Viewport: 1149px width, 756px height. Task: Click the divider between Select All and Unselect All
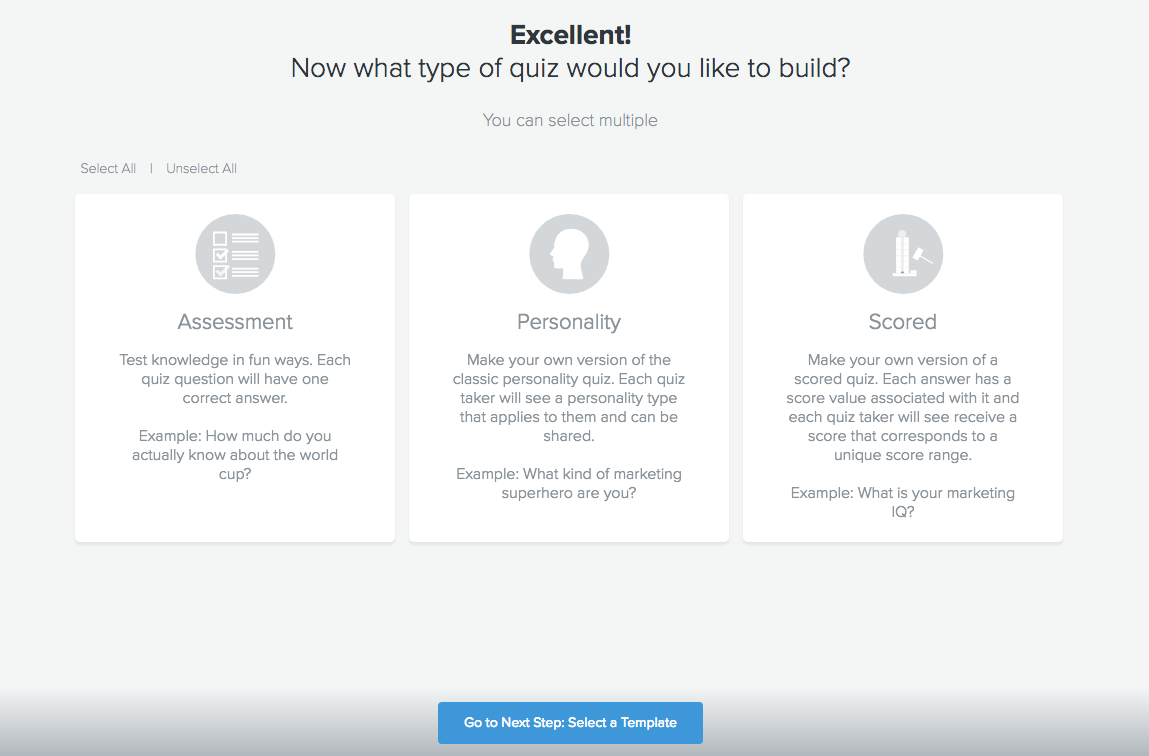151,169
